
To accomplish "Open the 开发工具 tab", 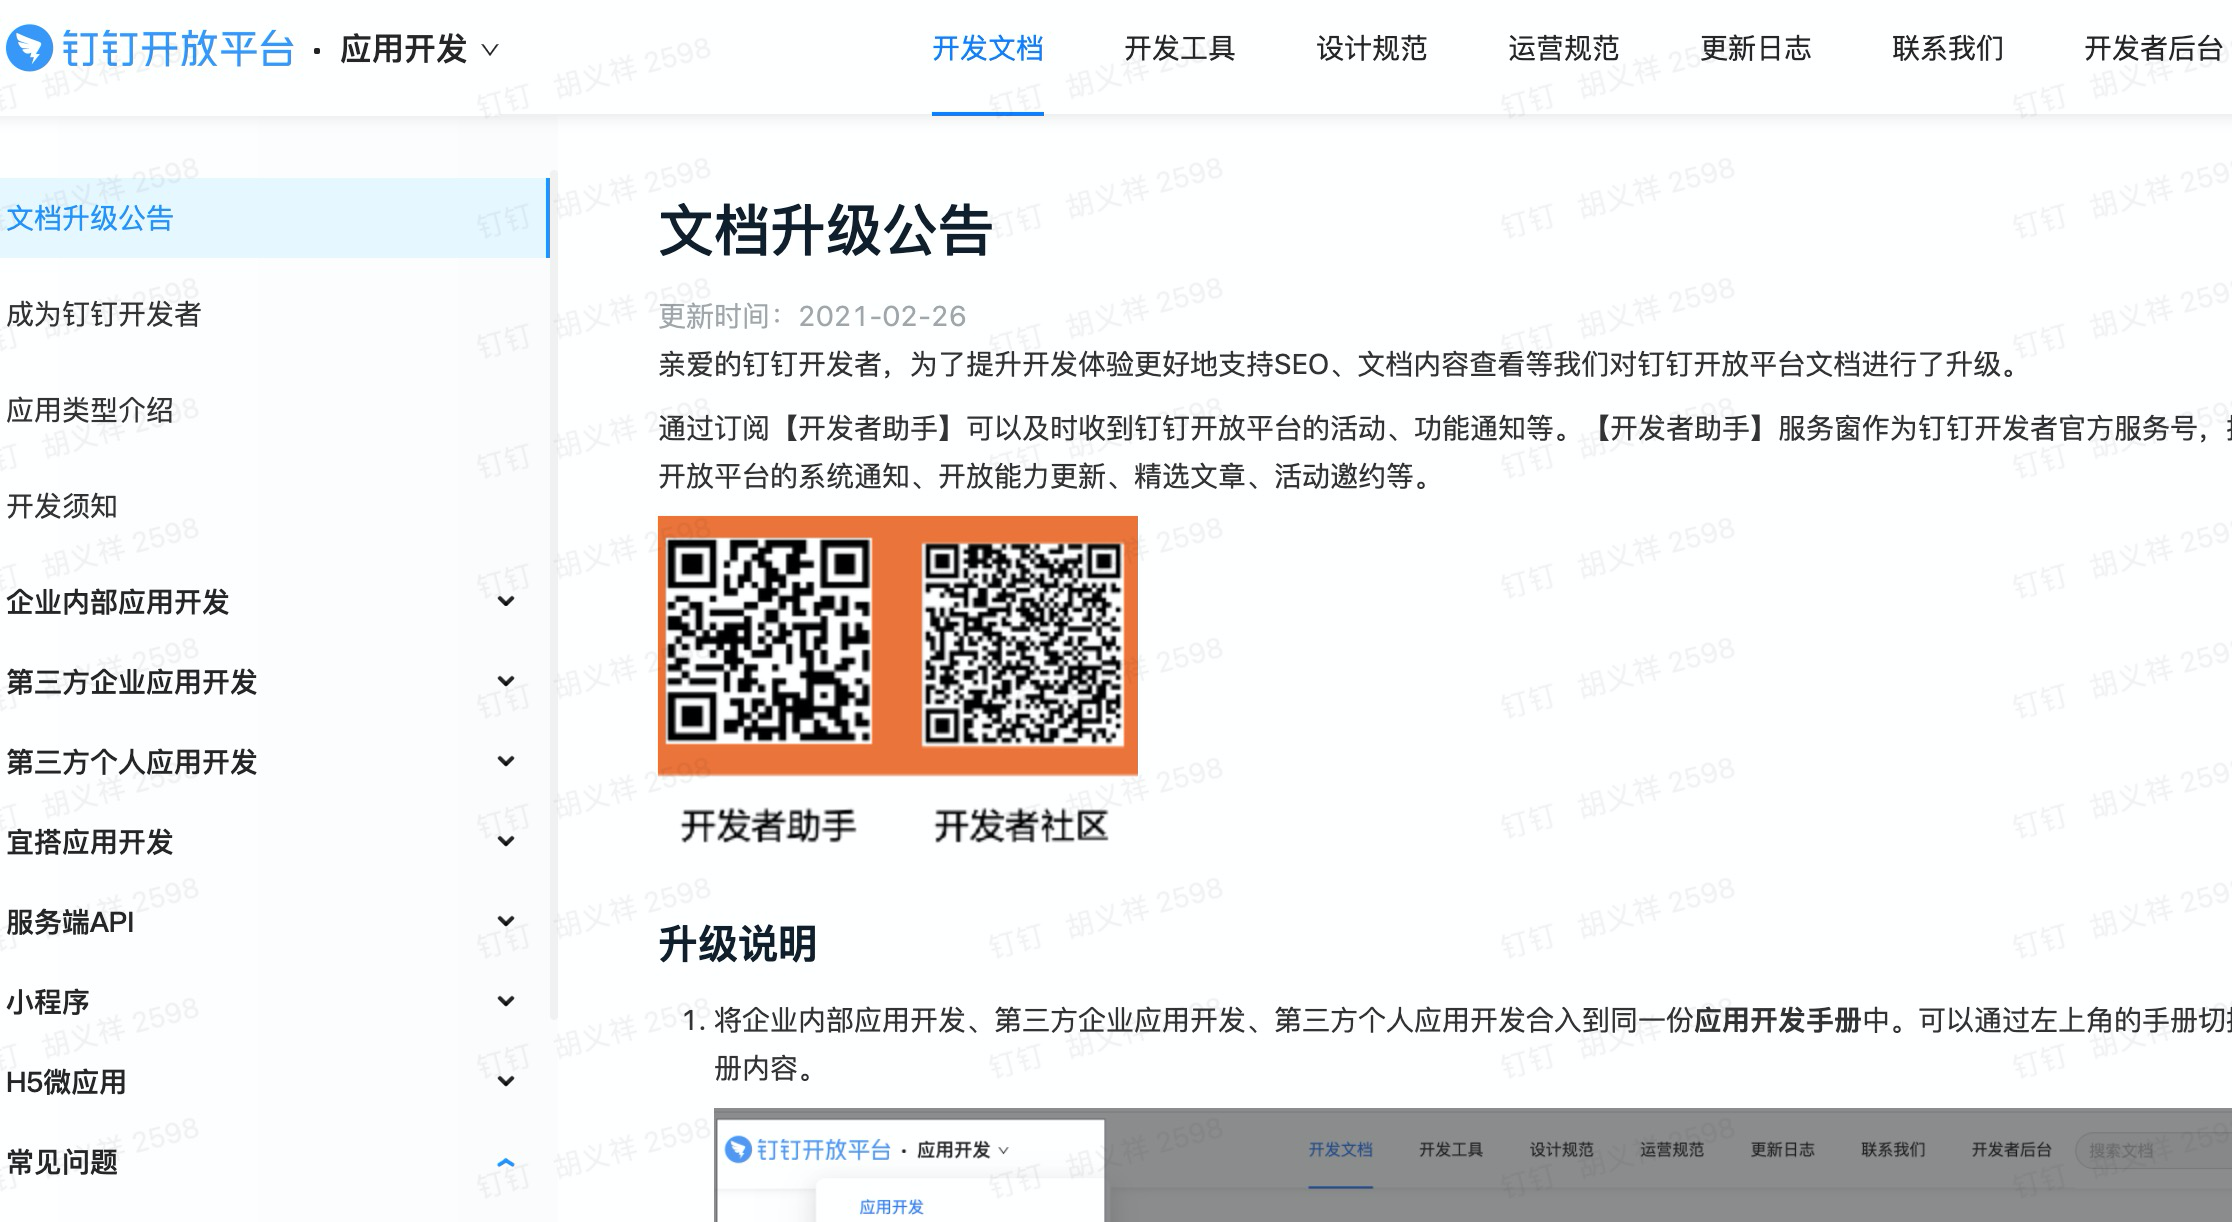I will 1179,48.
